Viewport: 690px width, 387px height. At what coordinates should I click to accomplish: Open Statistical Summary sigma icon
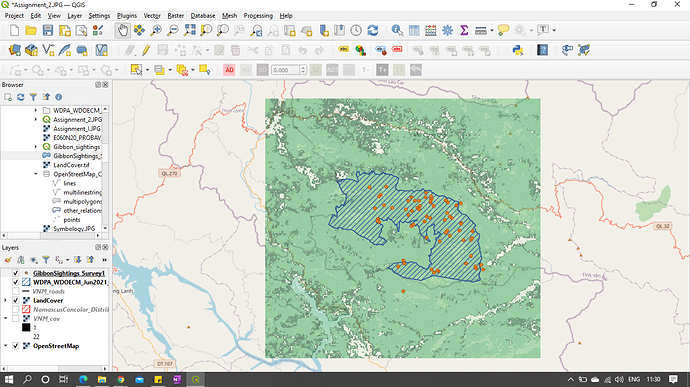pyautogui.click(x=464, y=30)
